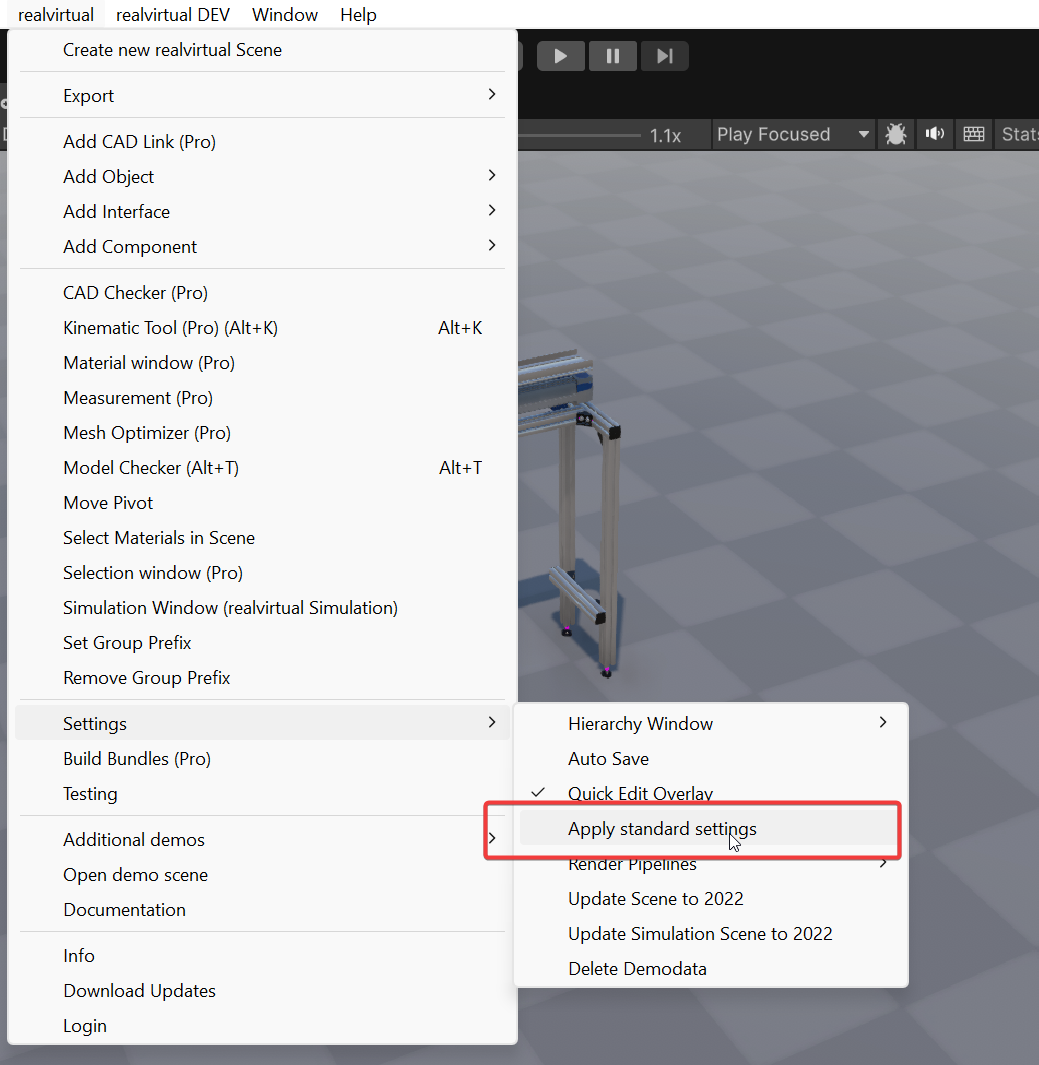Expand the Add Component submenu
The height and width of the screenshot is (1065, 1039).
pyautogui.click(x=262, y=247)
